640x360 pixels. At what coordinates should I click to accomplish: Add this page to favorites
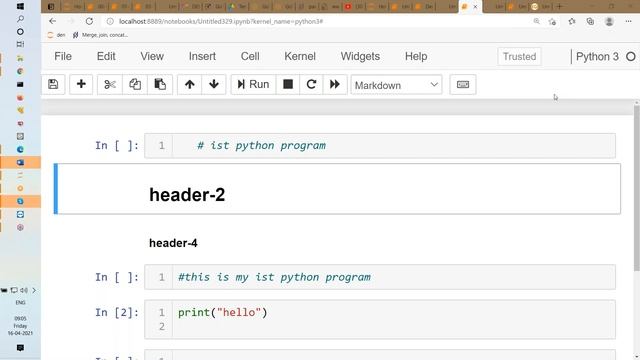click(x=553, y=21)
